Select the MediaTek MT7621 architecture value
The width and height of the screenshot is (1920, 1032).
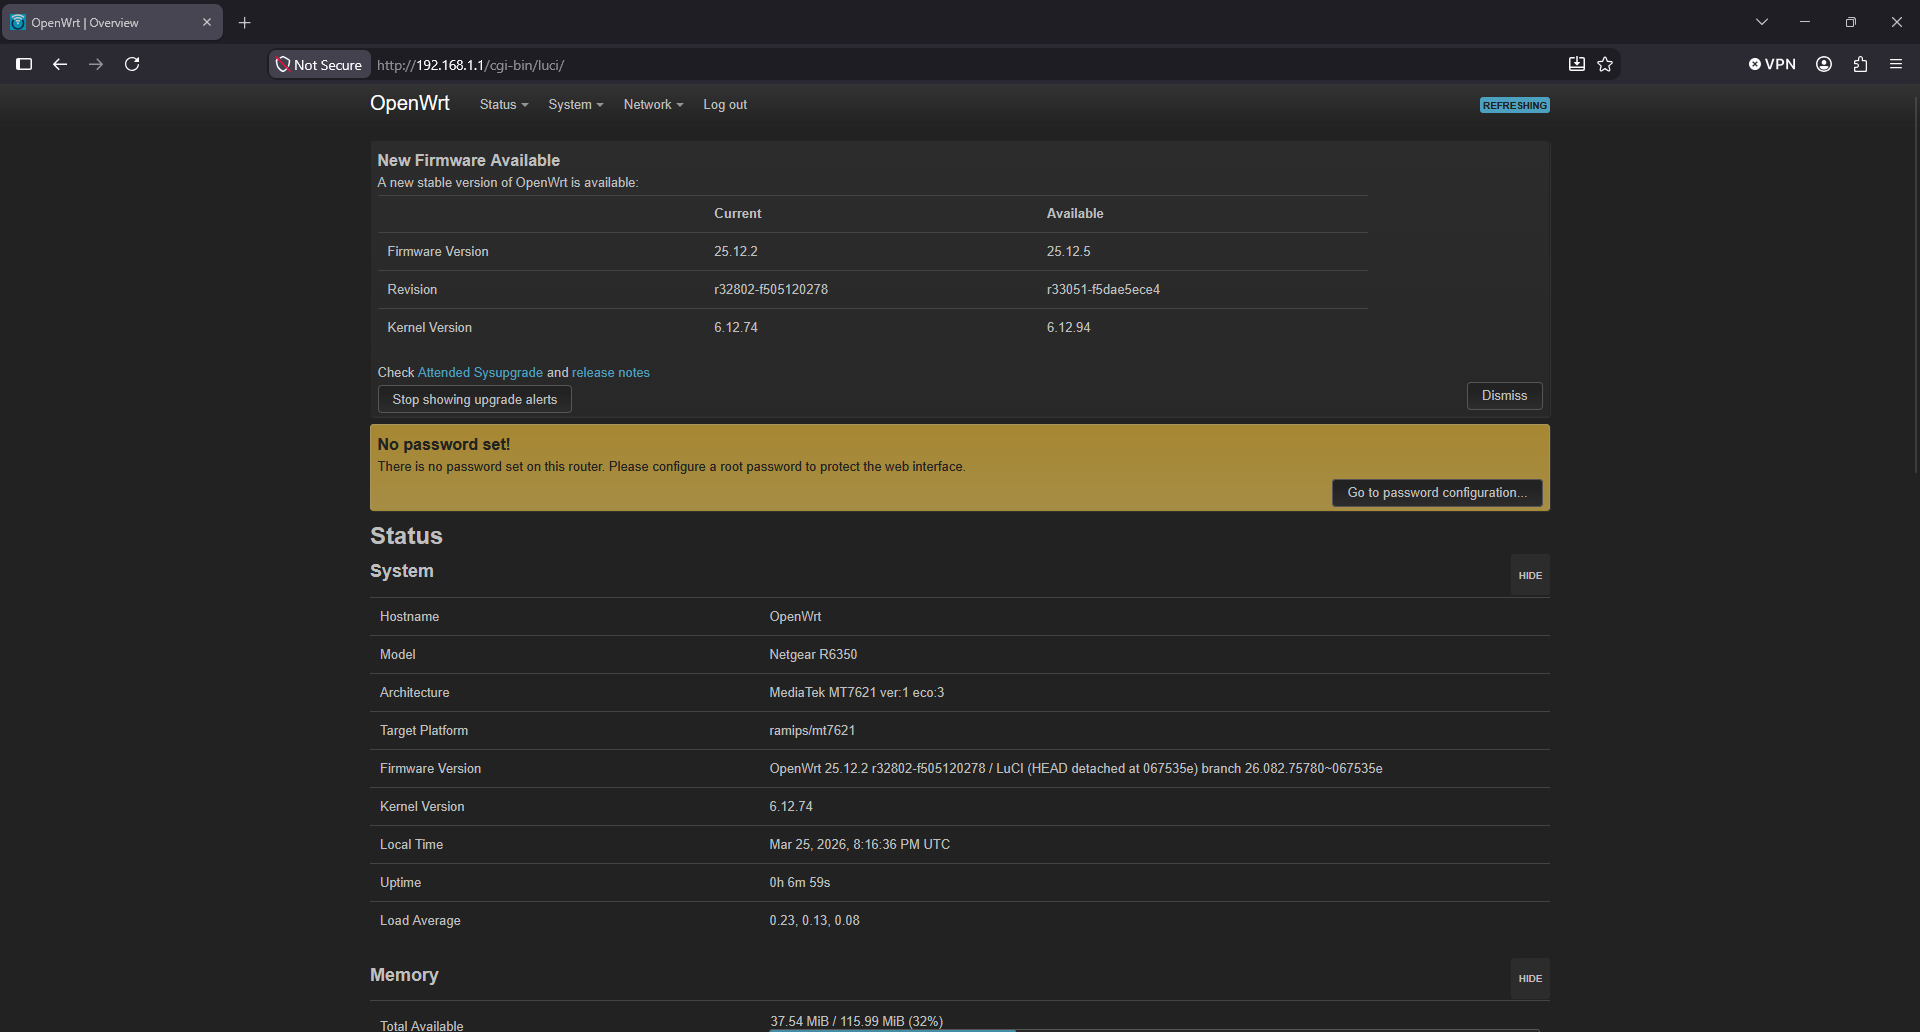[x=856, y=693]
